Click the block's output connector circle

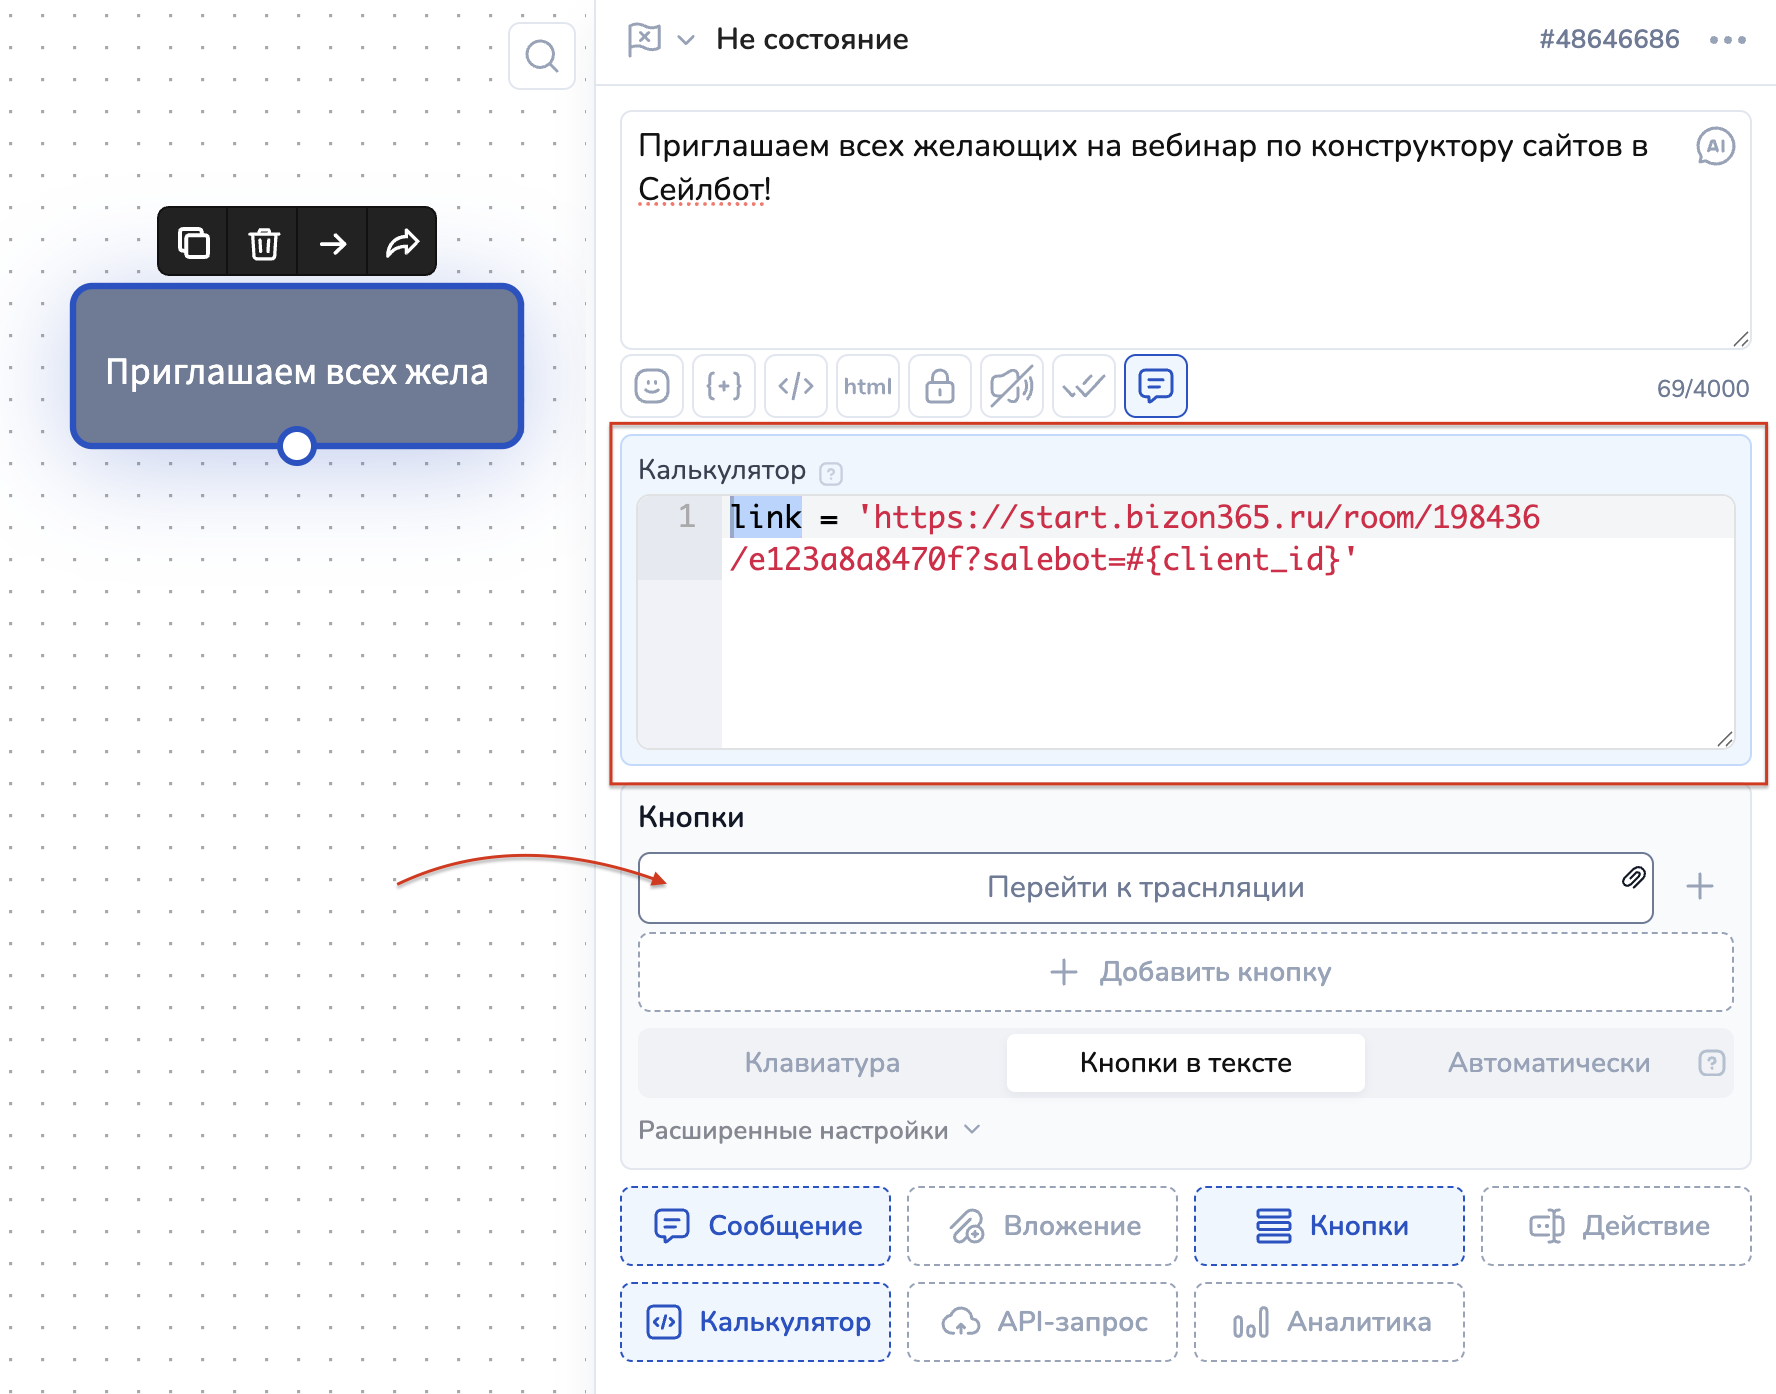297,446
